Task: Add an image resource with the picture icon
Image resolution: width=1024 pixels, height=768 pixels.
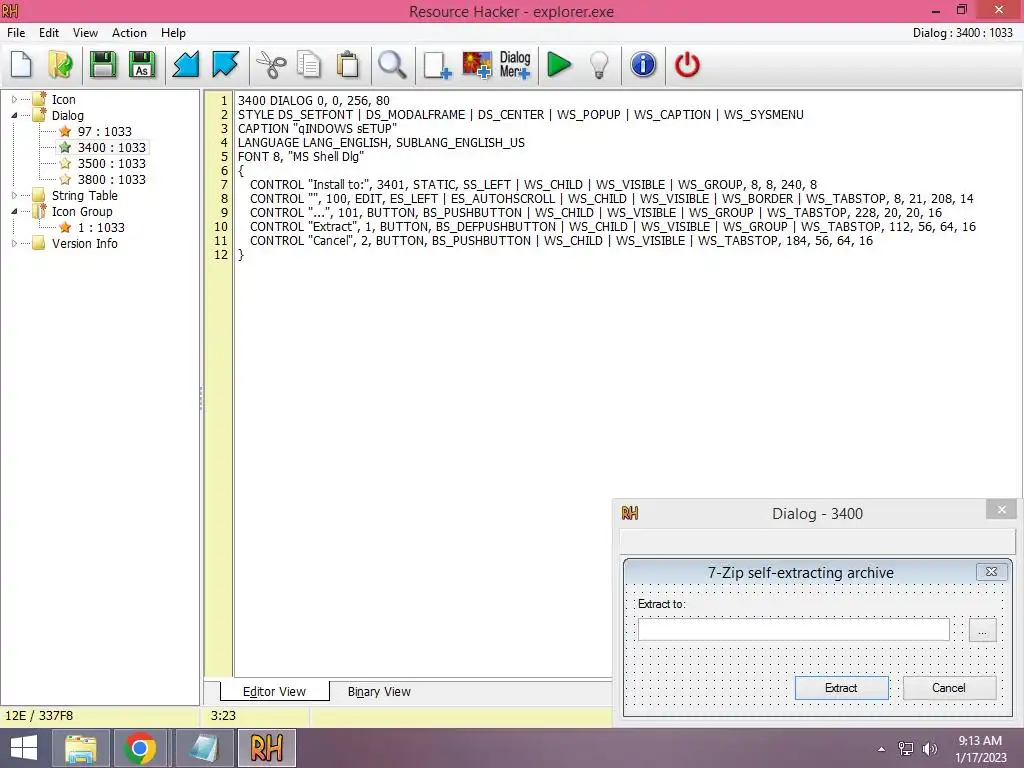Action: (477, 65)
